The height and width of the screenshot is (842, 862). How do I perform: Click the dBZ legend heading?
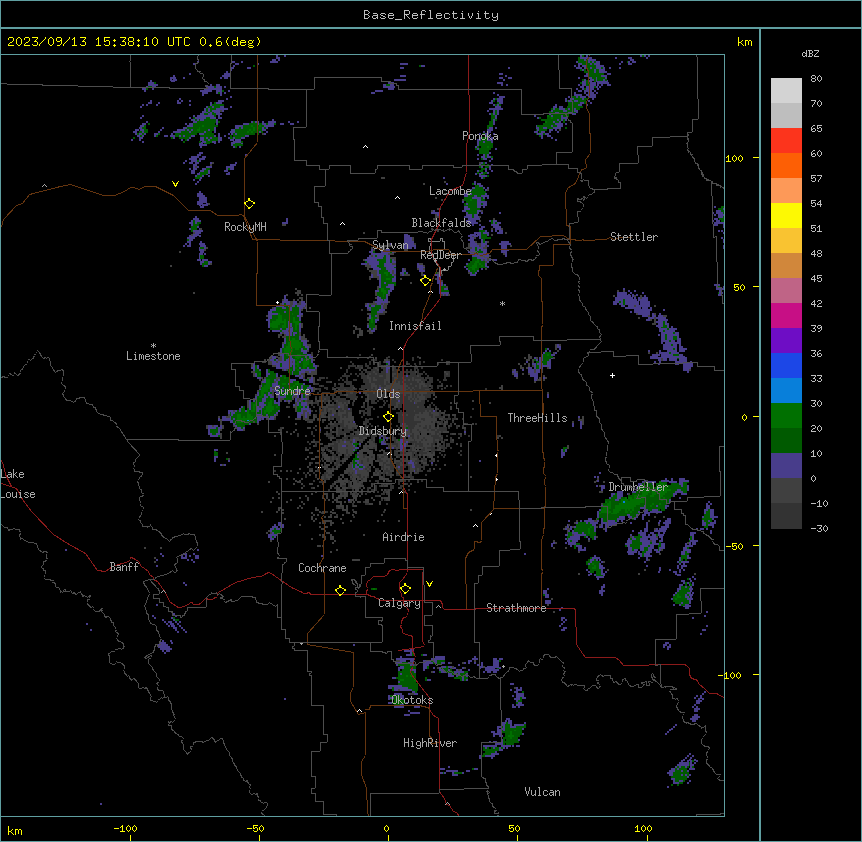coord(810,54)
